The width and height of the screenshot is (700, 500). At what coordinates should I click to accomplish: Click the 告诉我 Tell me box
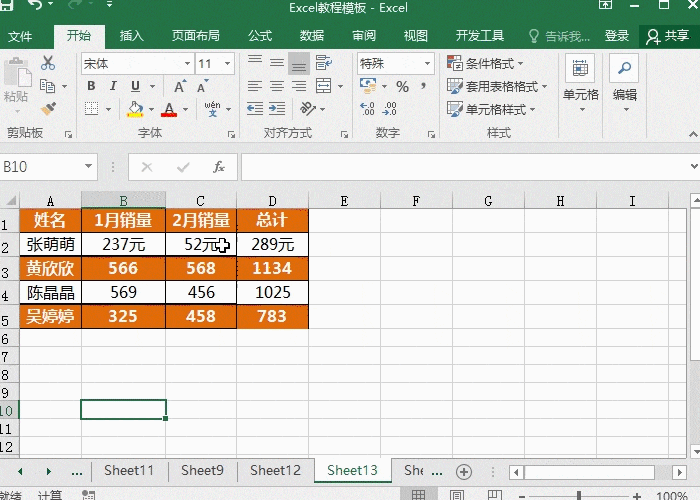click(559, 36)
